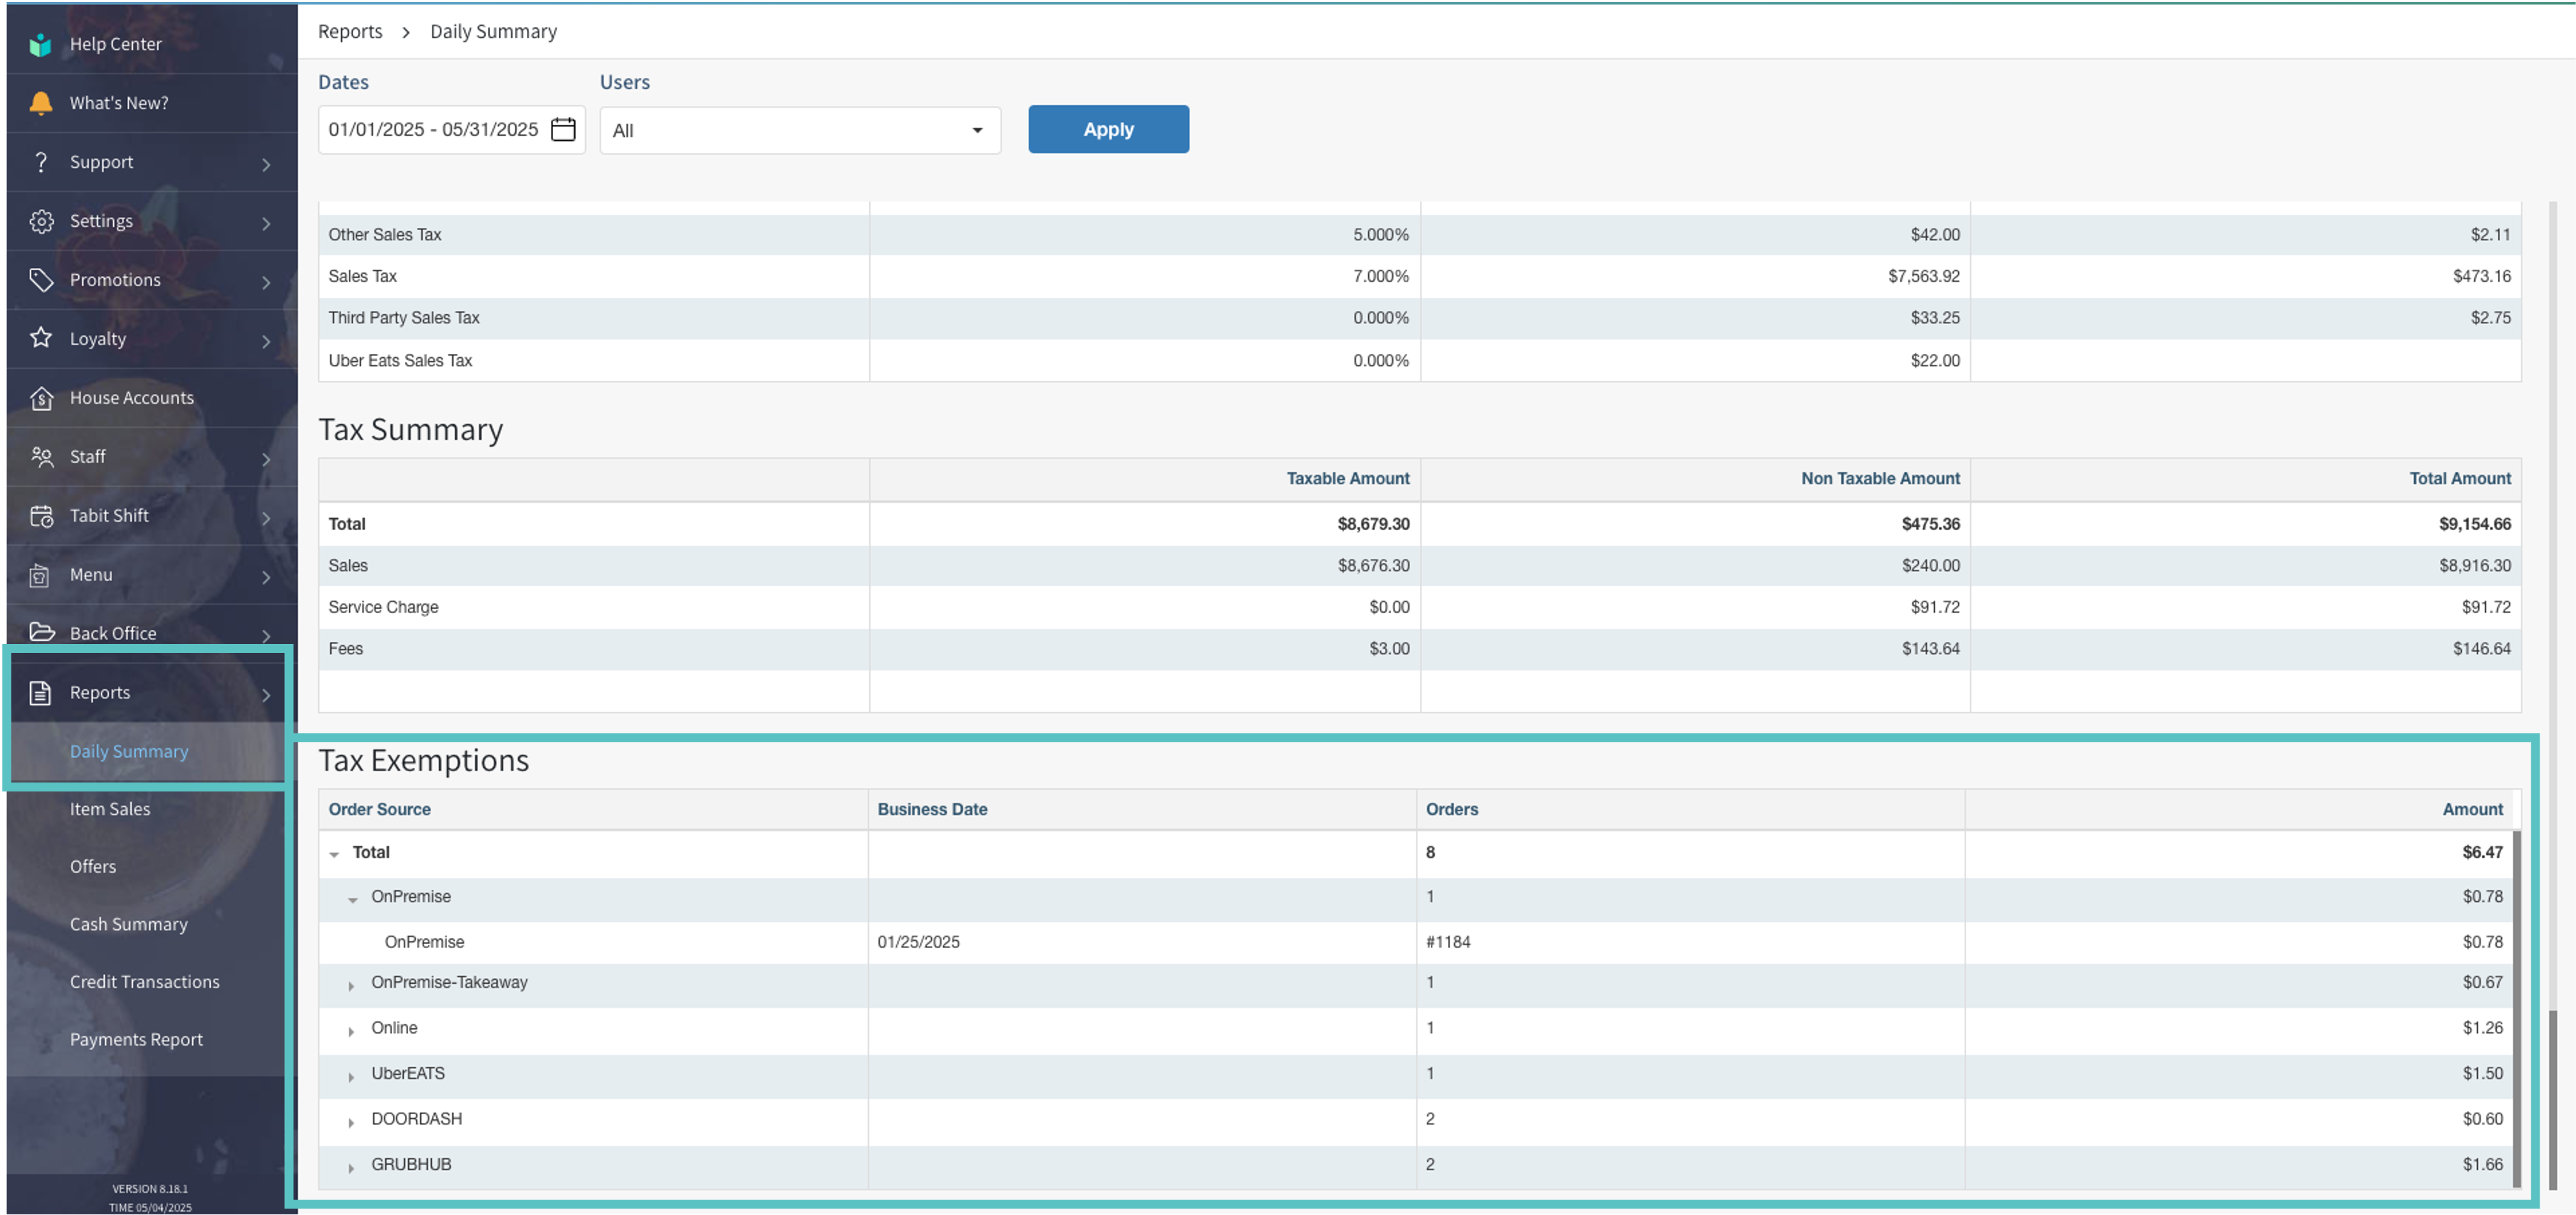
Task: Expand the GRUBHUB exemptions row
Action: 351,1167
